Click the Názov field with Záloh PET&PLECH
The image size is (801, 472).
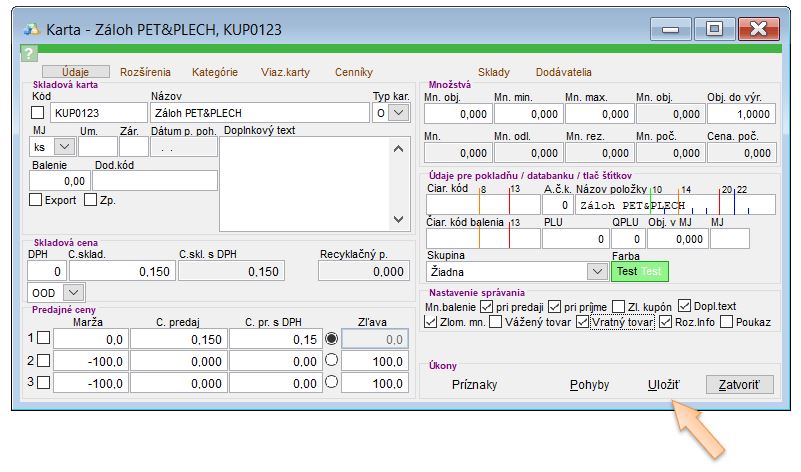[259, 113]
